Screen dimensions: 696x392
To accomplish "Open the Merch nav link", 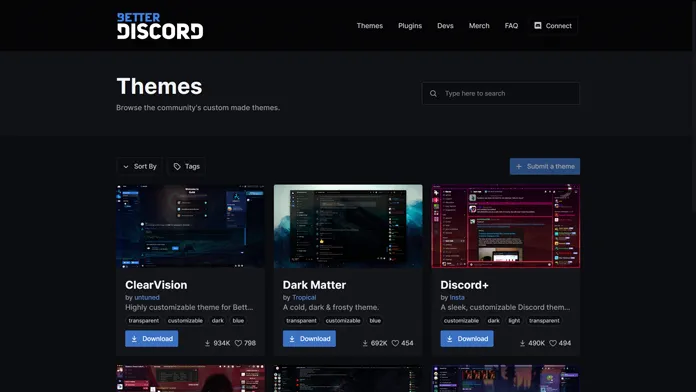I will click(x=479, y=26).
